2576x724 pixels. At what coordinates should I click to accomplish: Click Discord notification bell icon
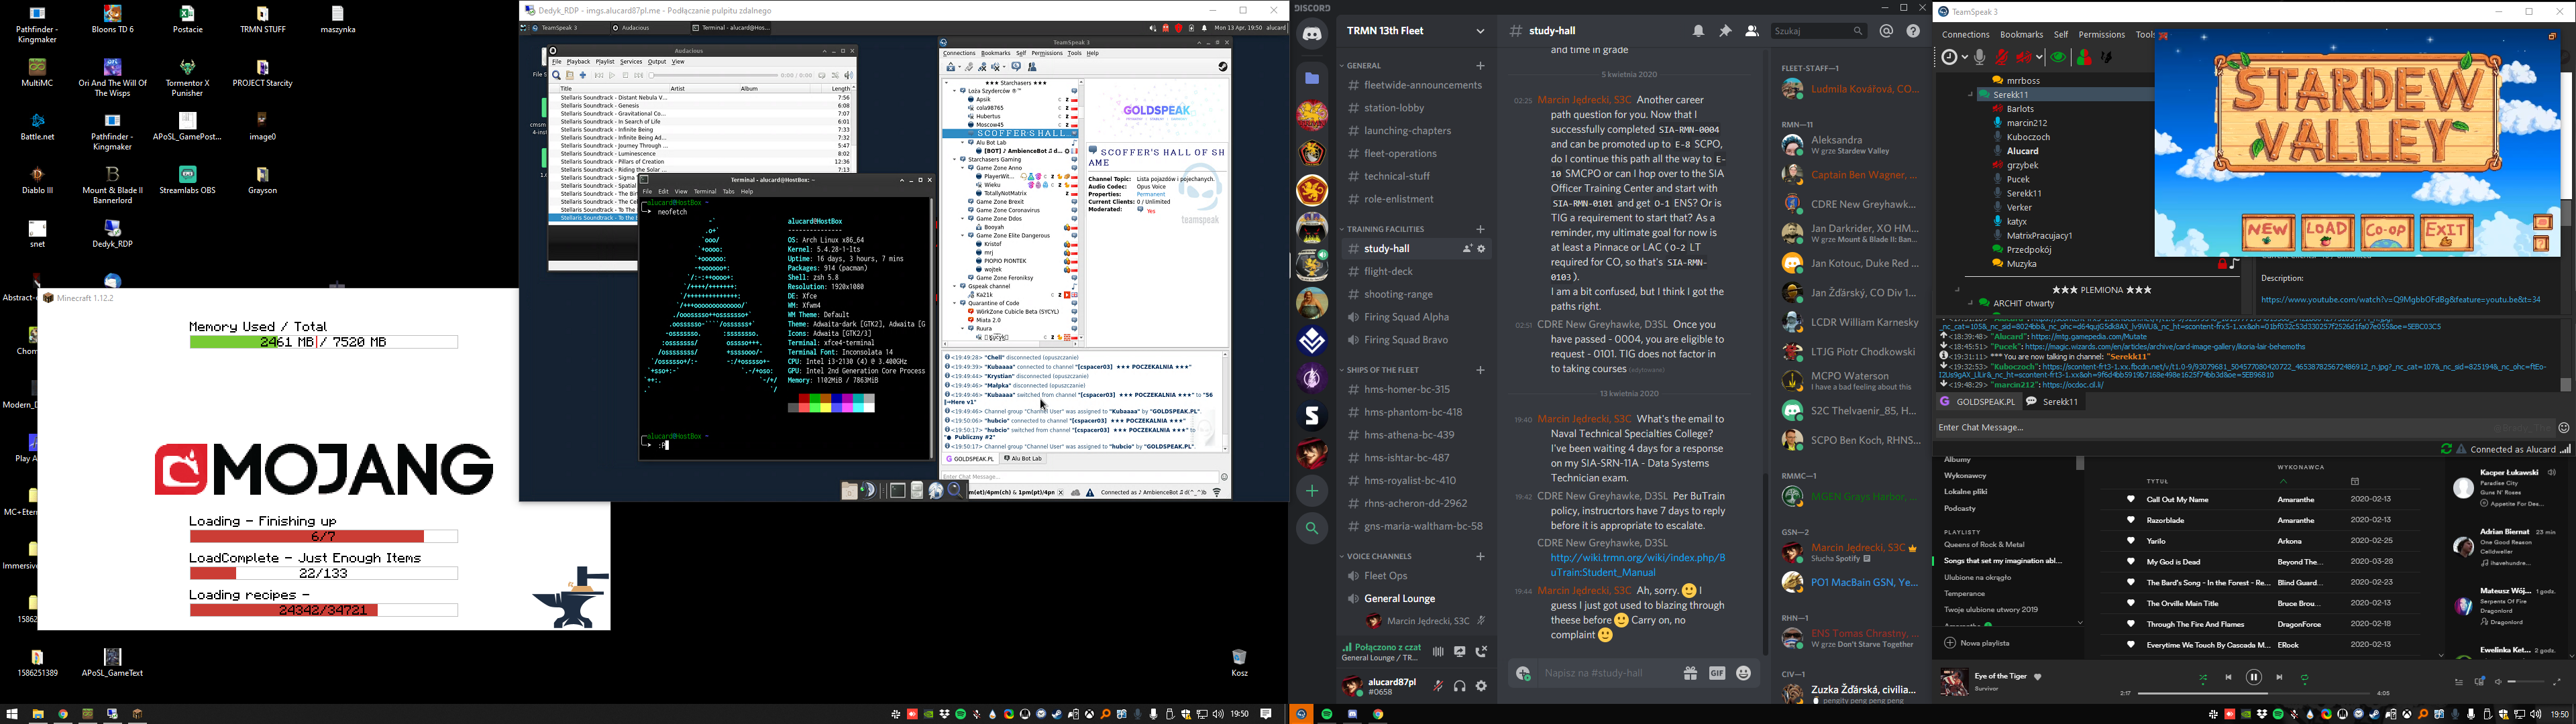(1698, 32)
